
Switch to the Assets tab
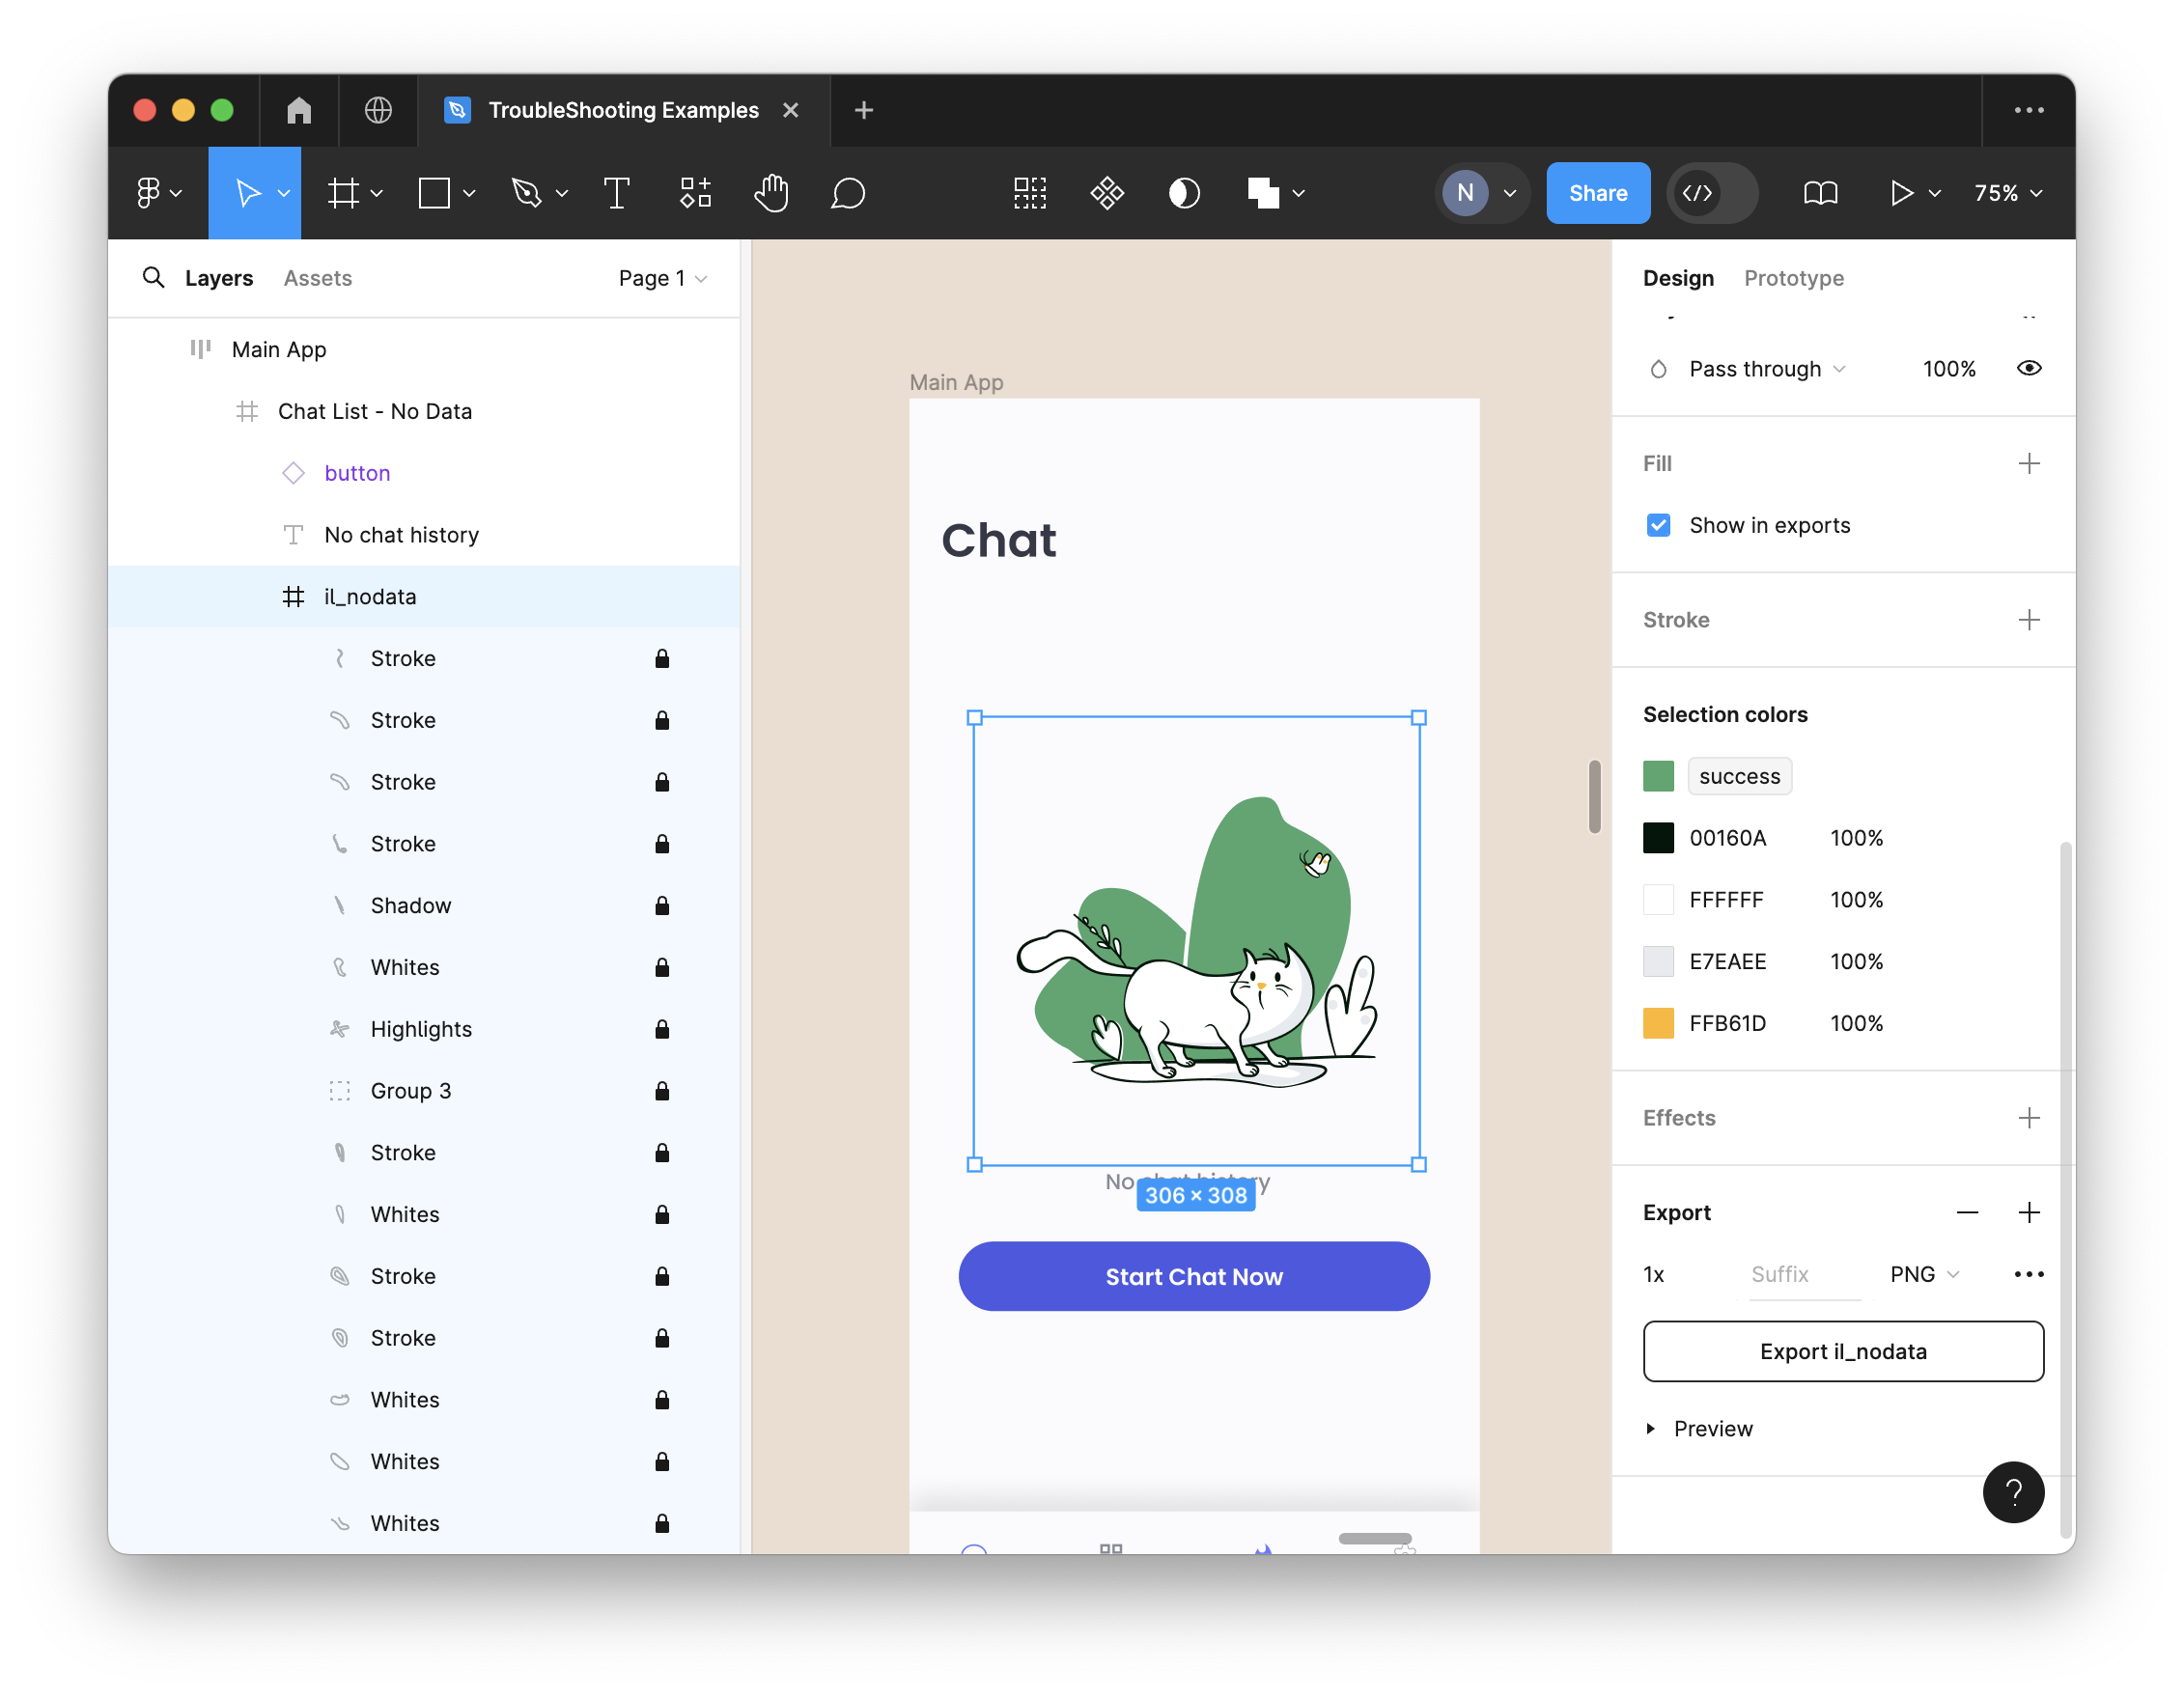tap(317, 278)
